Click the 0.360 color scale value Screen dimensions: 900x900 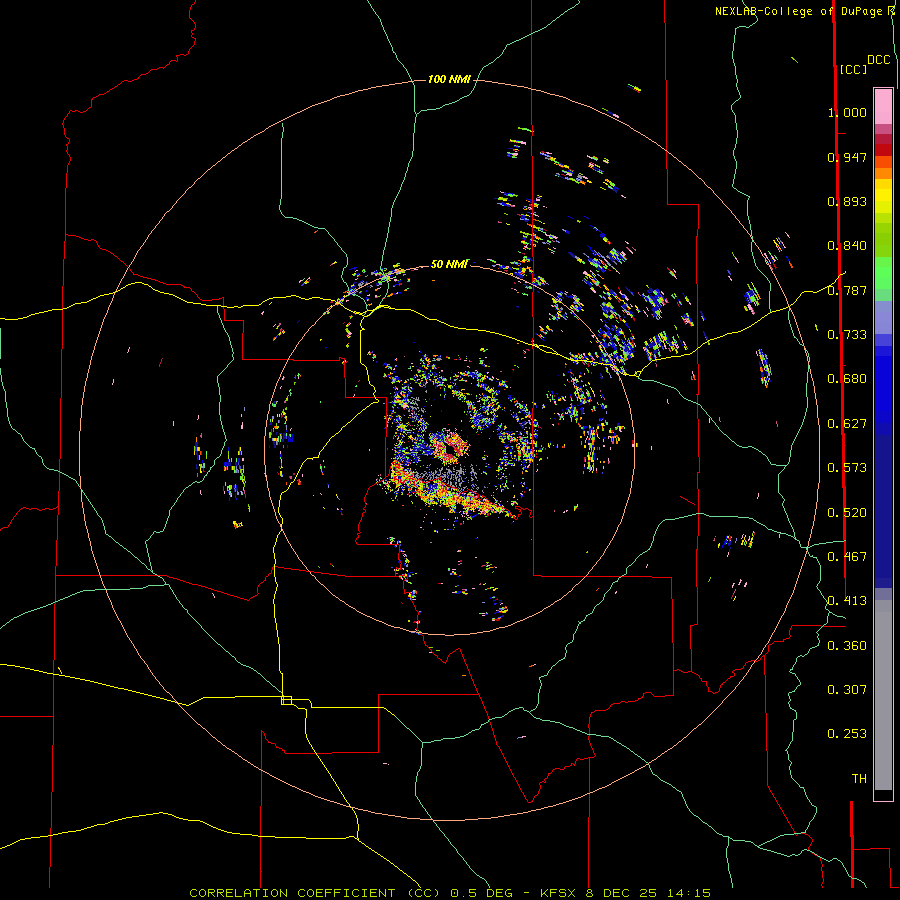847,646
